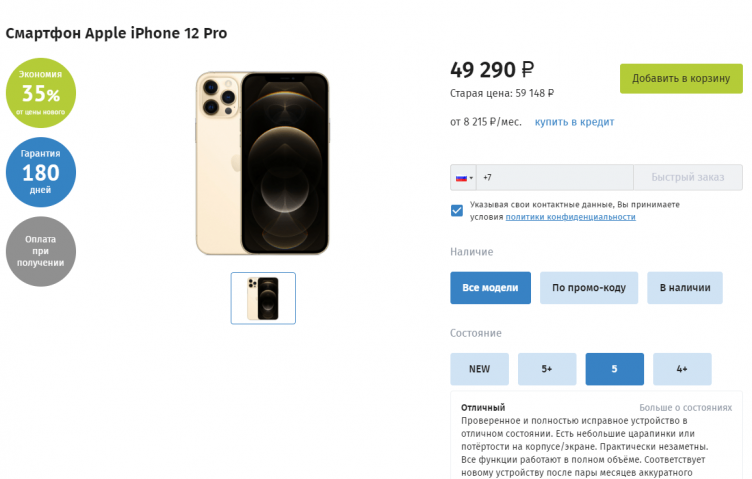The width and height of the screenshot is (752, 479).
Task: Toggle the privacy policy consent checkbox
Action: pos(457,210)
